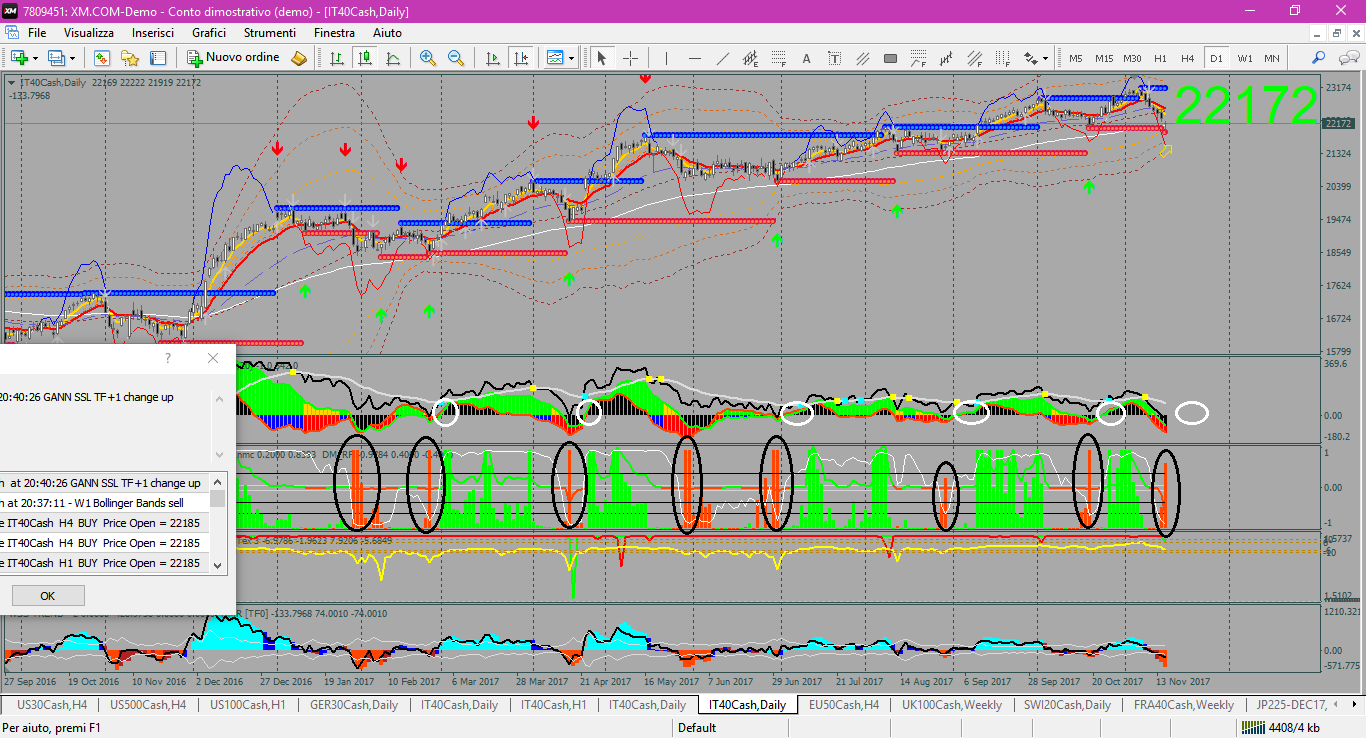Select the horizontal line tool
The image size is (1366, 738).
694,58
